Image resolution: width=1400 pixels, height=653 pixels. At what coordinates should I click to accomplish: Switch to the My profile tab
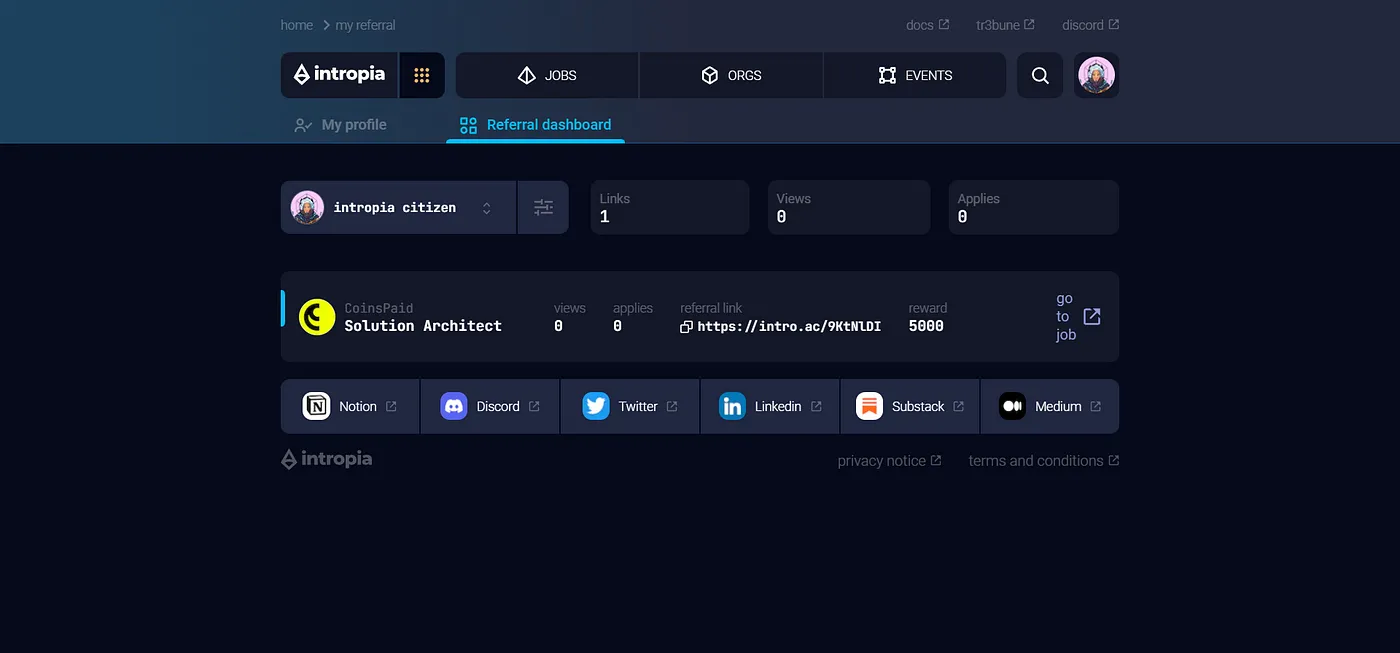pyautogui.click(x=340, y=125)
